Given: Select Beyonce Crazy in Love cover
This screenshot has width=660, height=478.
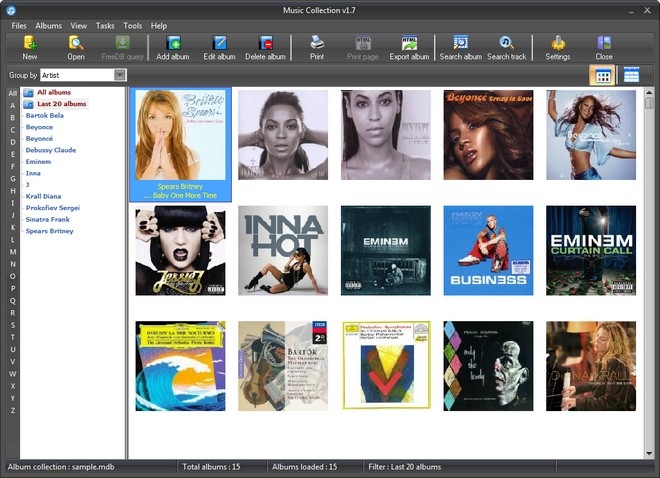Looking at the screenshot, I should [x=488, y=135].
